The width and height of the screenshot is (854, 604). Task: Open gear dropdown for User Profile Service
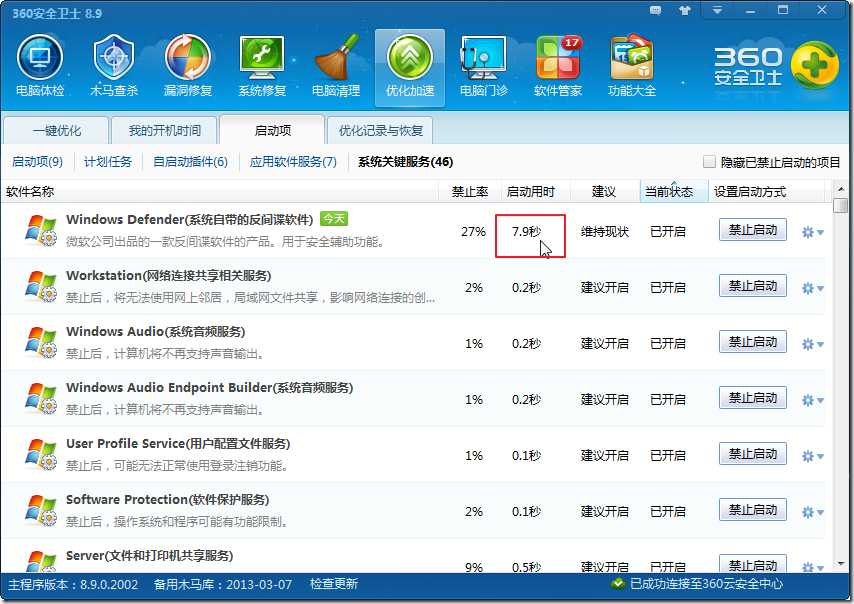[x=813, y=457]
